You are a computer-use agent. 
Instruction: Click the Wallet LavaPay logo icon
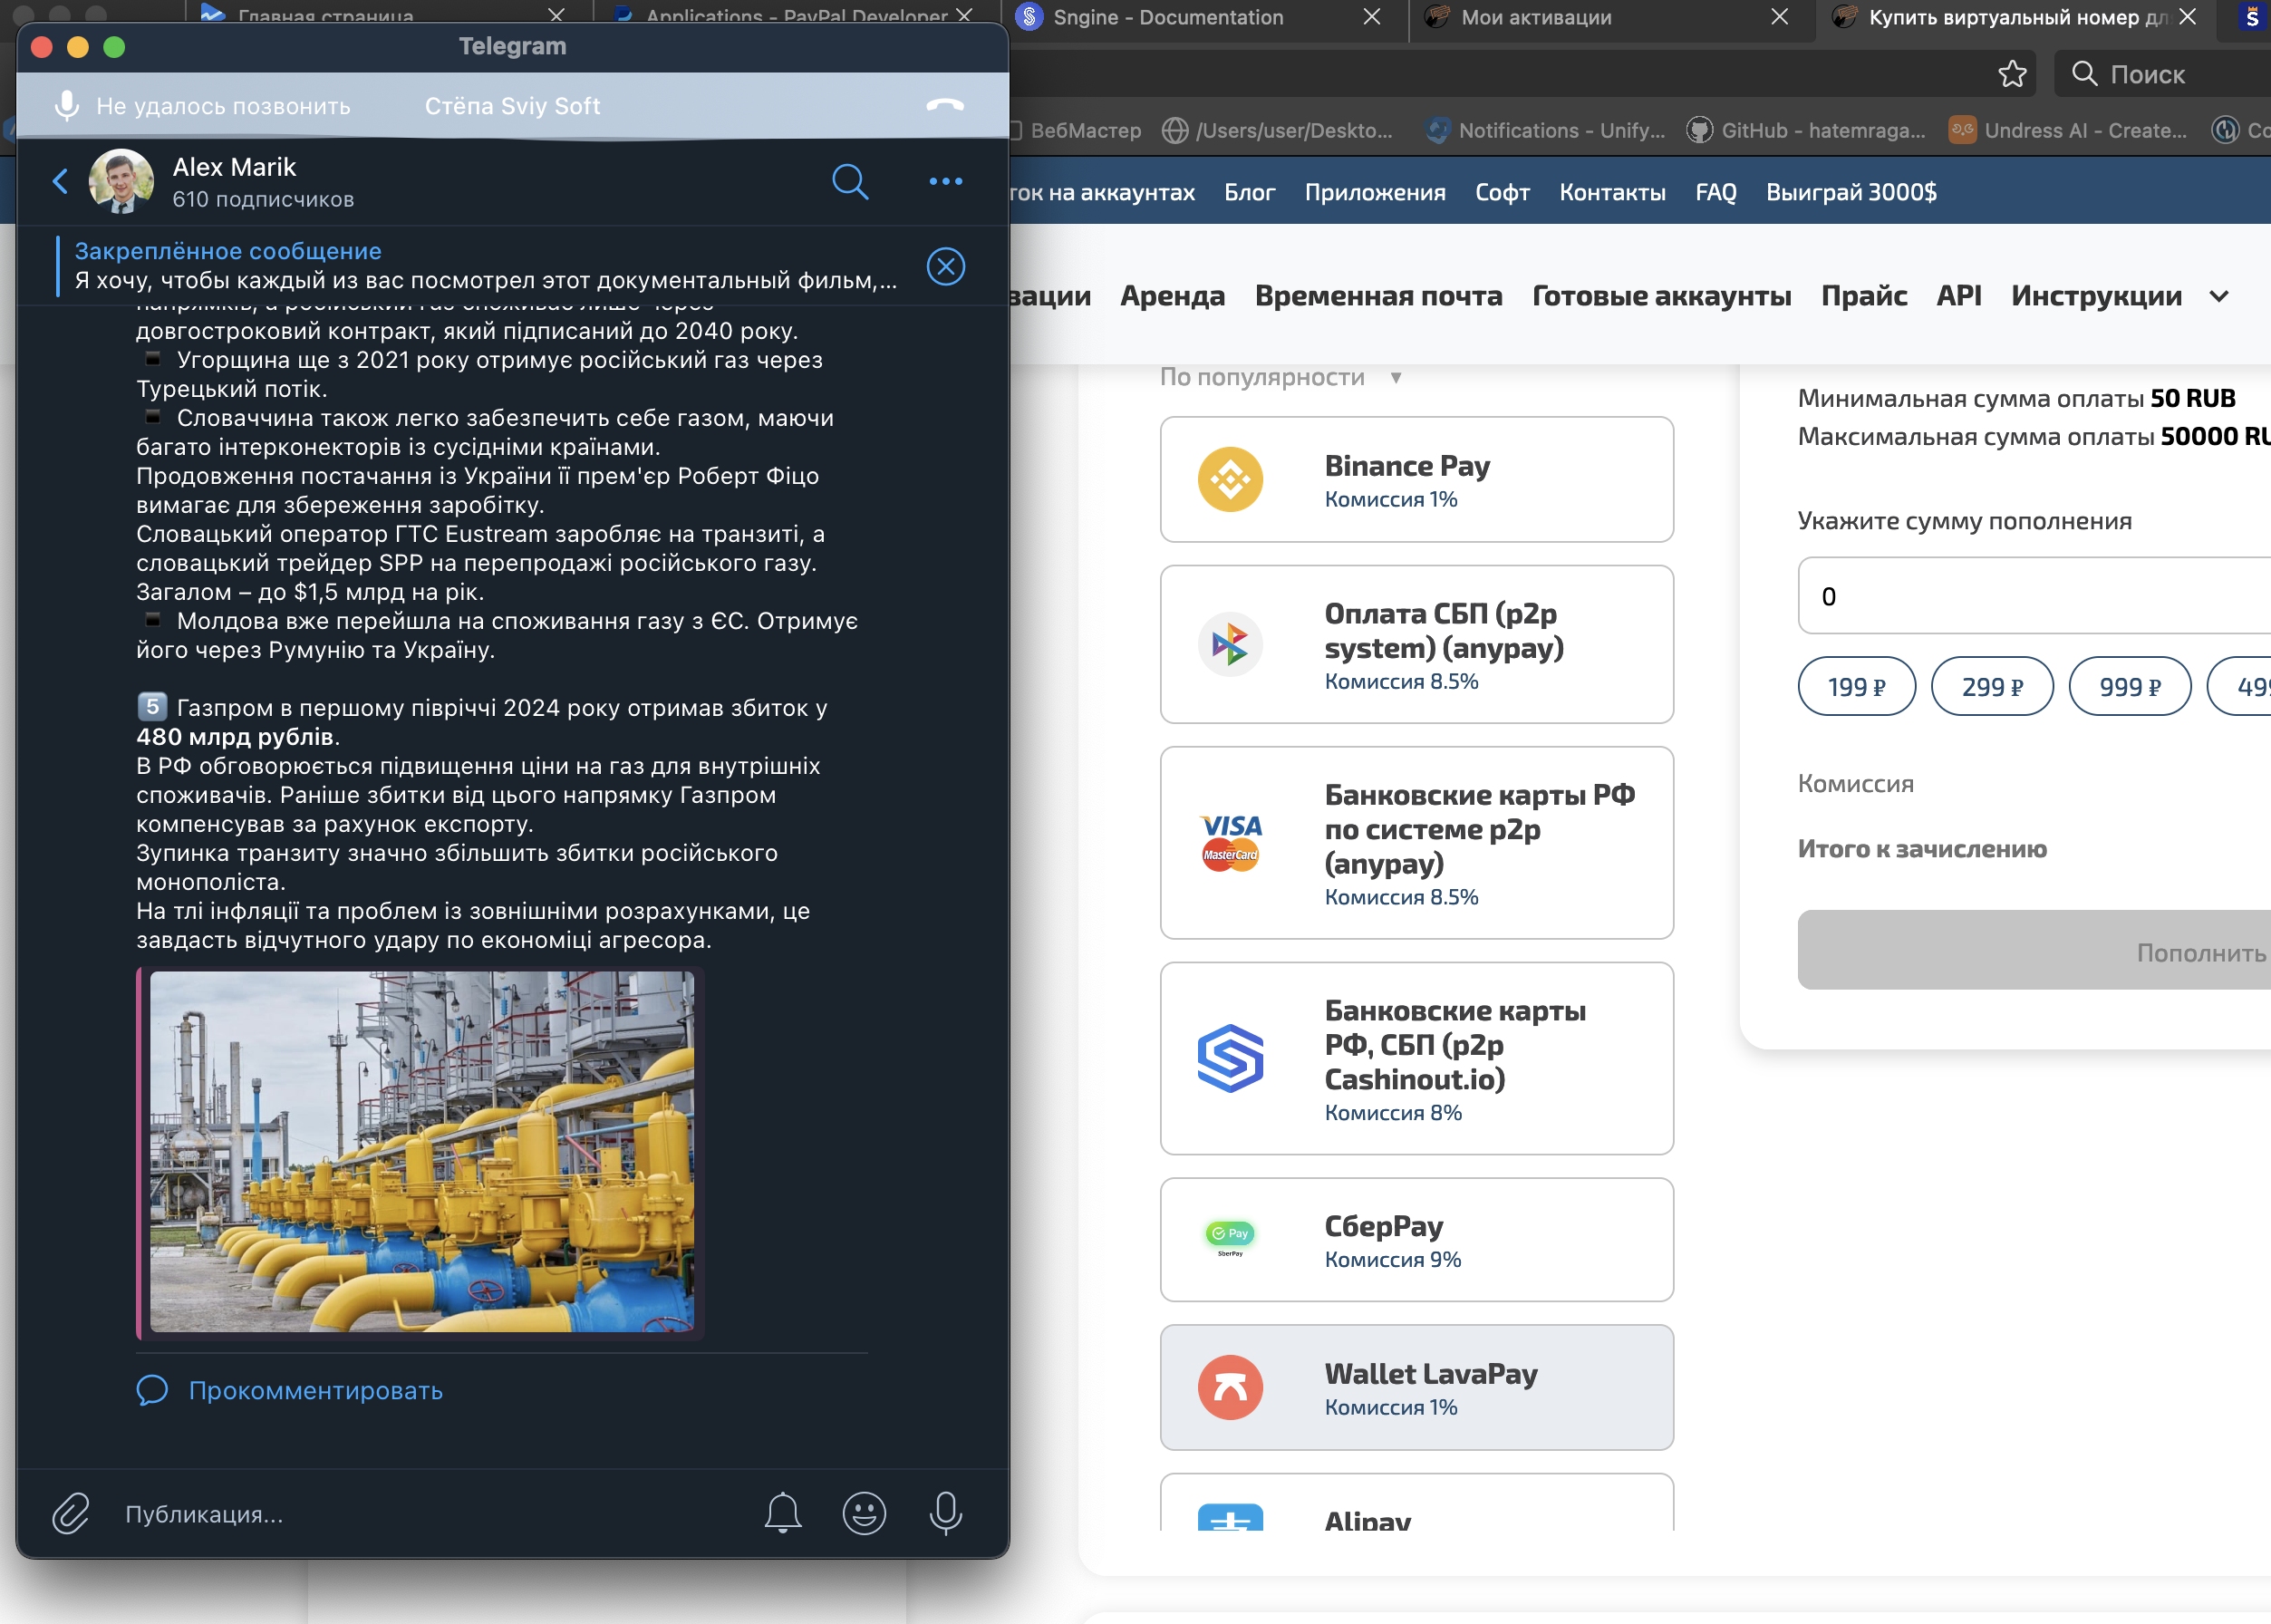(1230, 1388)
